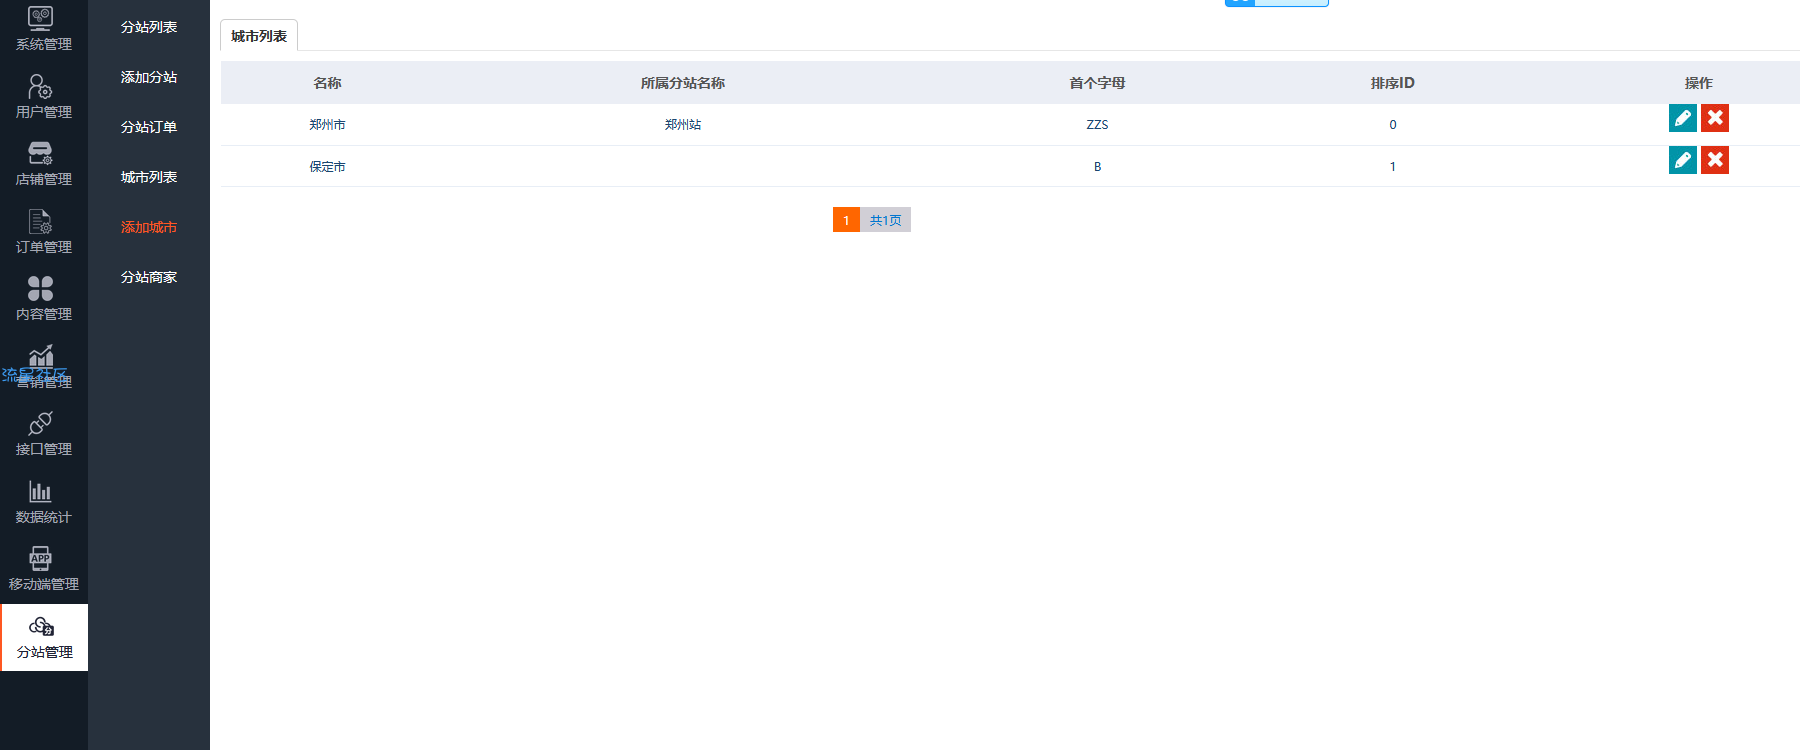Click sort ID value 0 for 郑州市
The width and height of the screenshot is (1800, 750).
point(1392,125)
